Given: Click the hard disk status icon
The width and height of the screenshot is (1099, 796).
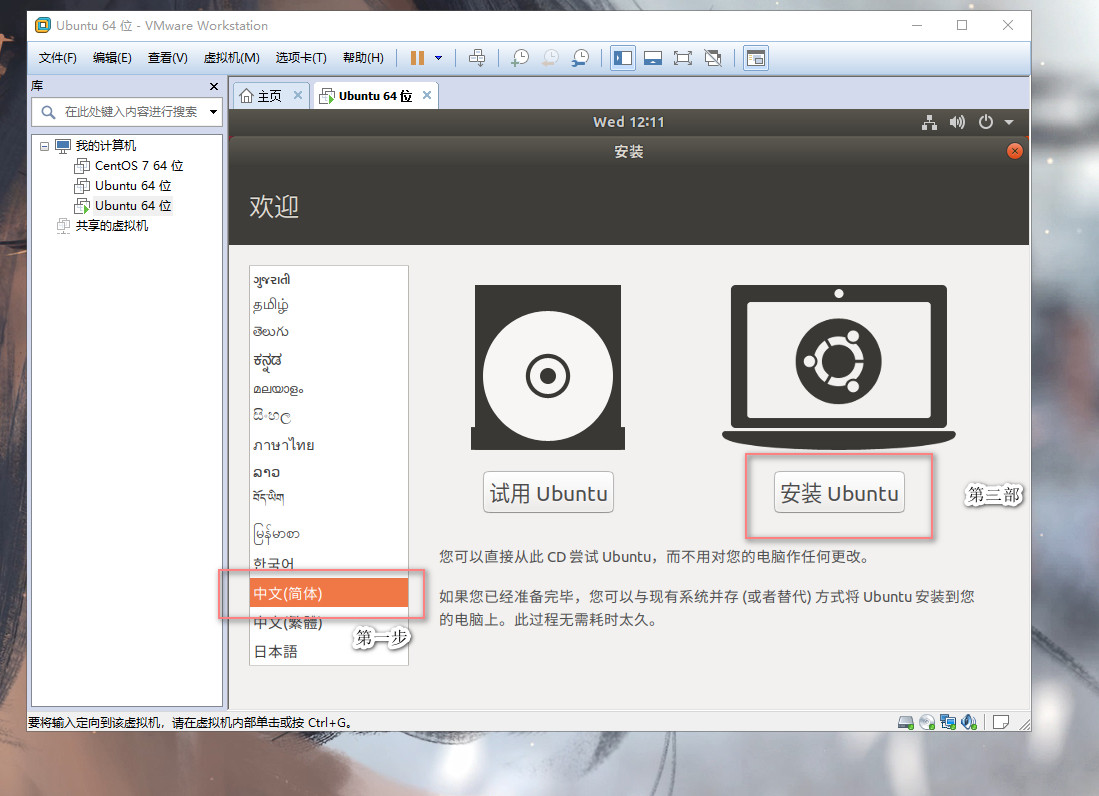Looking at the screenshot, I should [906, 722].
